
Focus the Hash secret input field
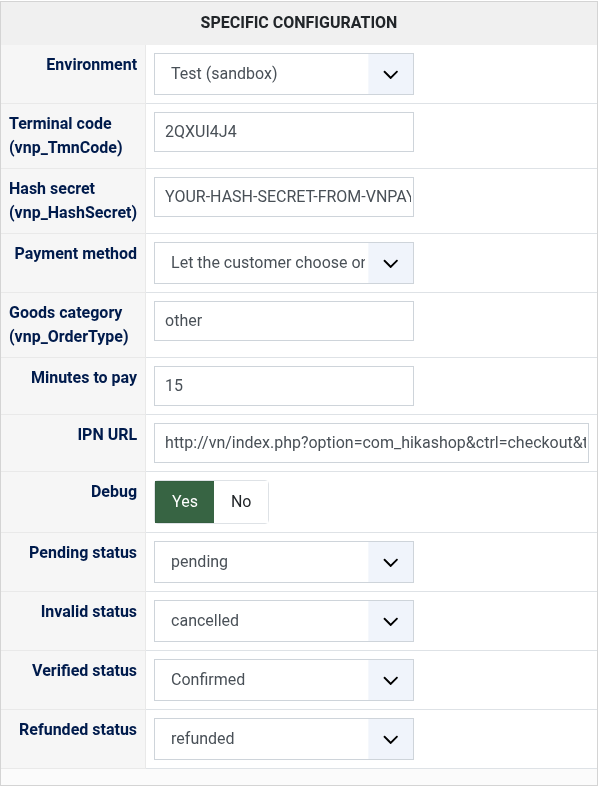click(x=284, y=196)
